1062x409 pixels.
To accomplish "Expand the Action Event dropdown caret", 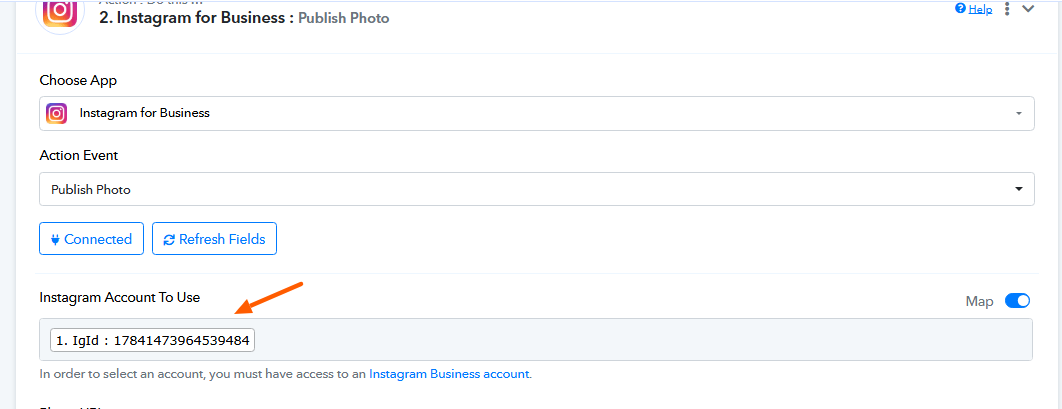I will tap(1018, 189).
